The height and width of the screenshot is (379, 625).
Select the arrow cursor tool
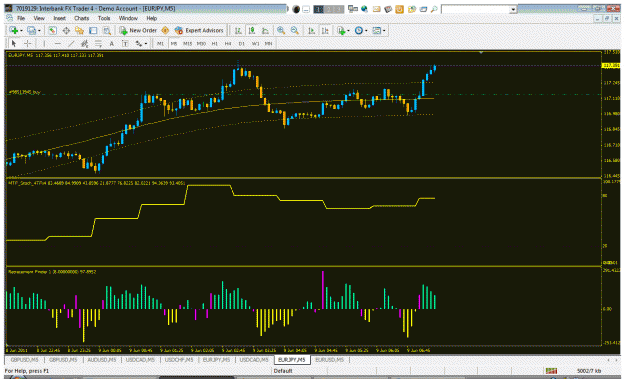14,43
